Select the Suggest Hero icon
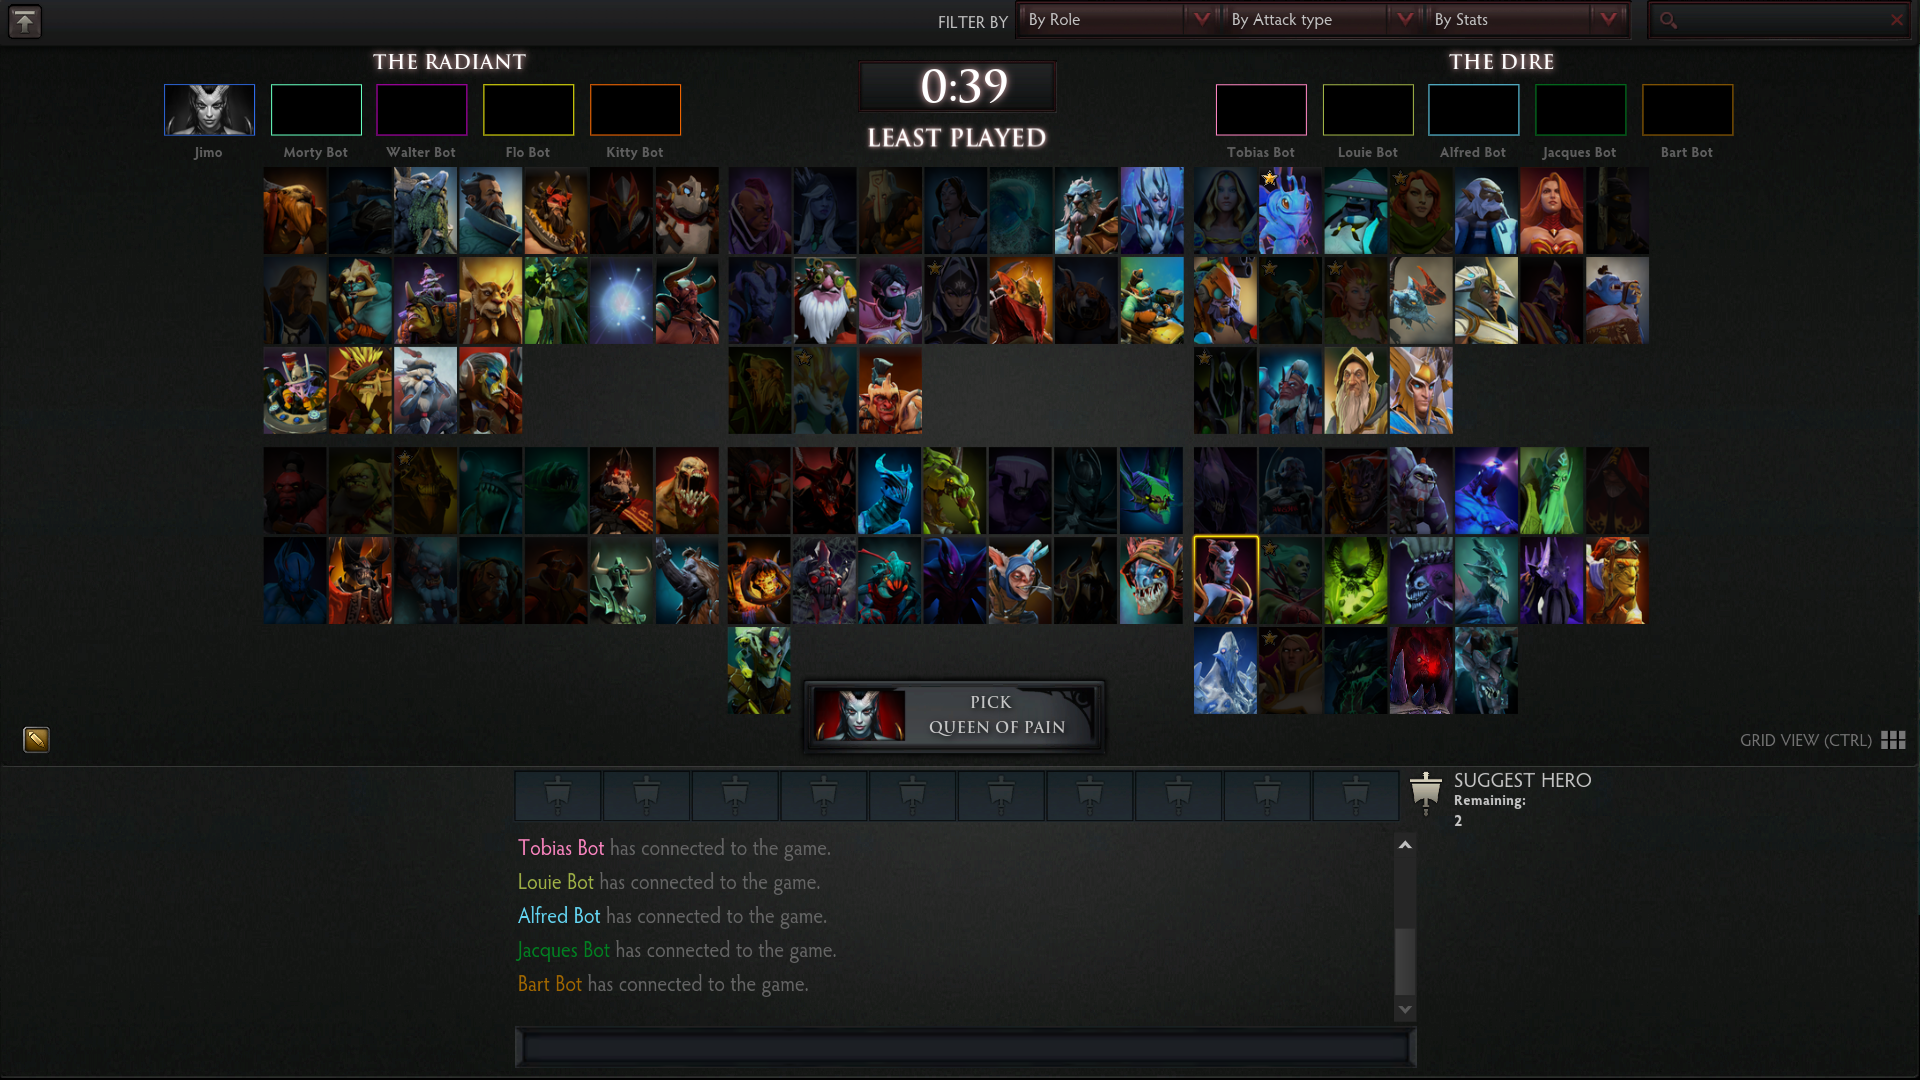 [1424, 791]
